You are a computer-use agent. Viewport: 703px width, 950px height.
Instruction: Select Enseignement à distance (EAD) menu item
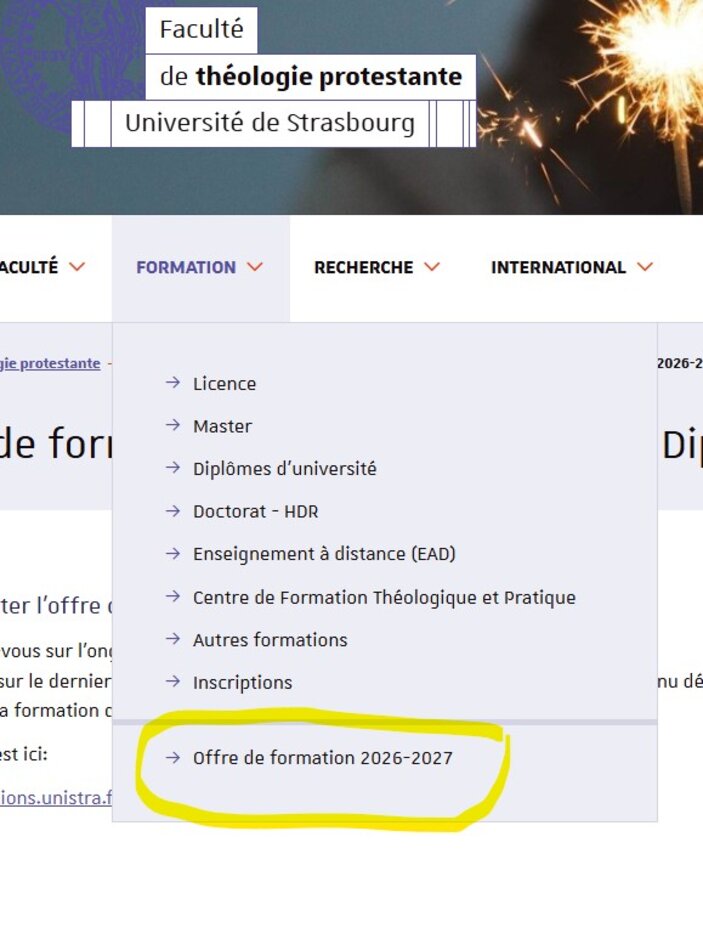tap(323, 553)
